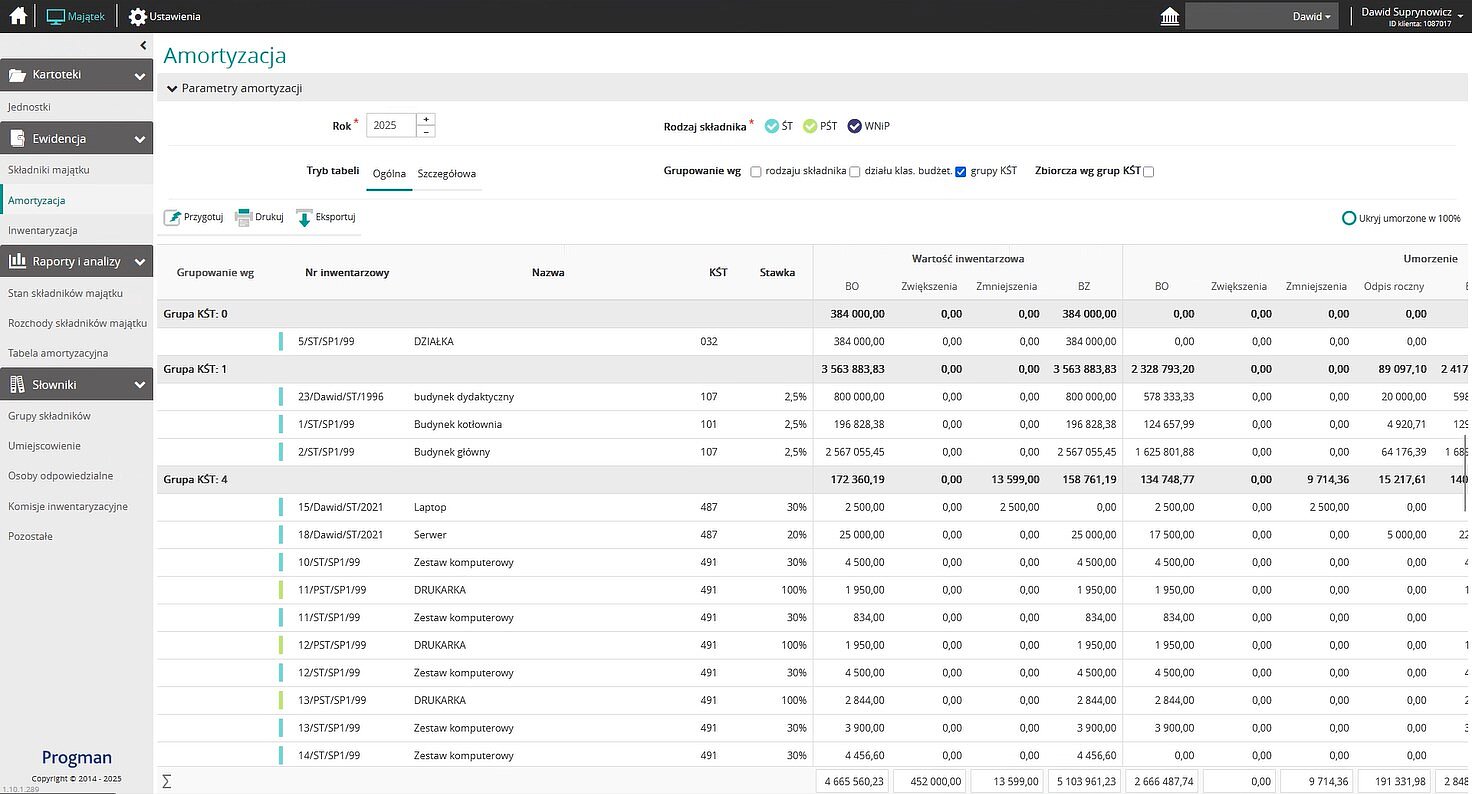
Task: Open Inwentaryzacja in the sidebar
Action: click(x=42, y=231)
